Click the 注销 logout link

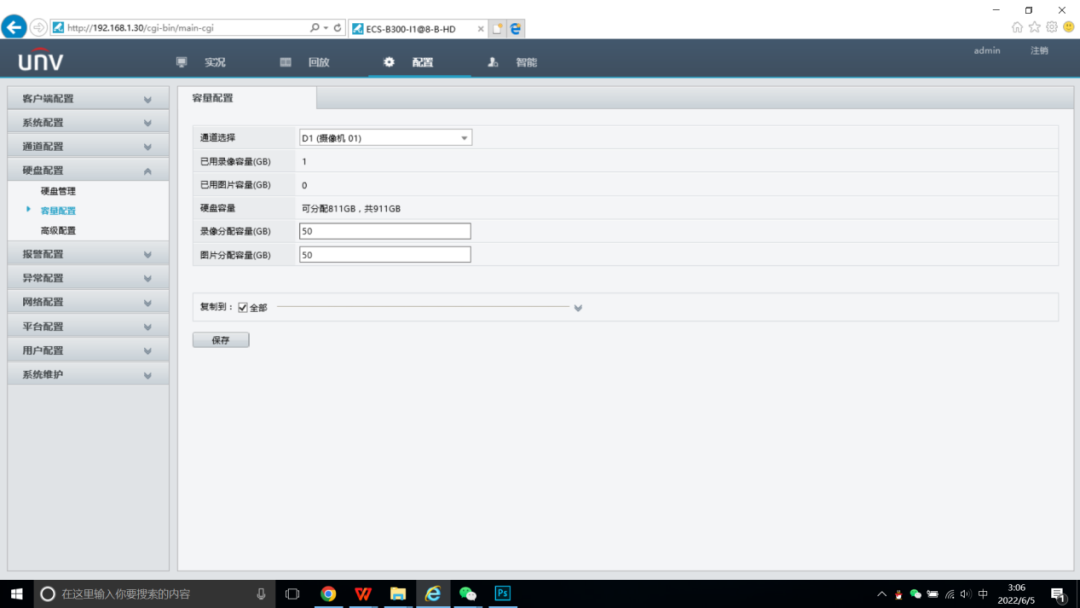pyautogui.click(x=1039, y=51)
